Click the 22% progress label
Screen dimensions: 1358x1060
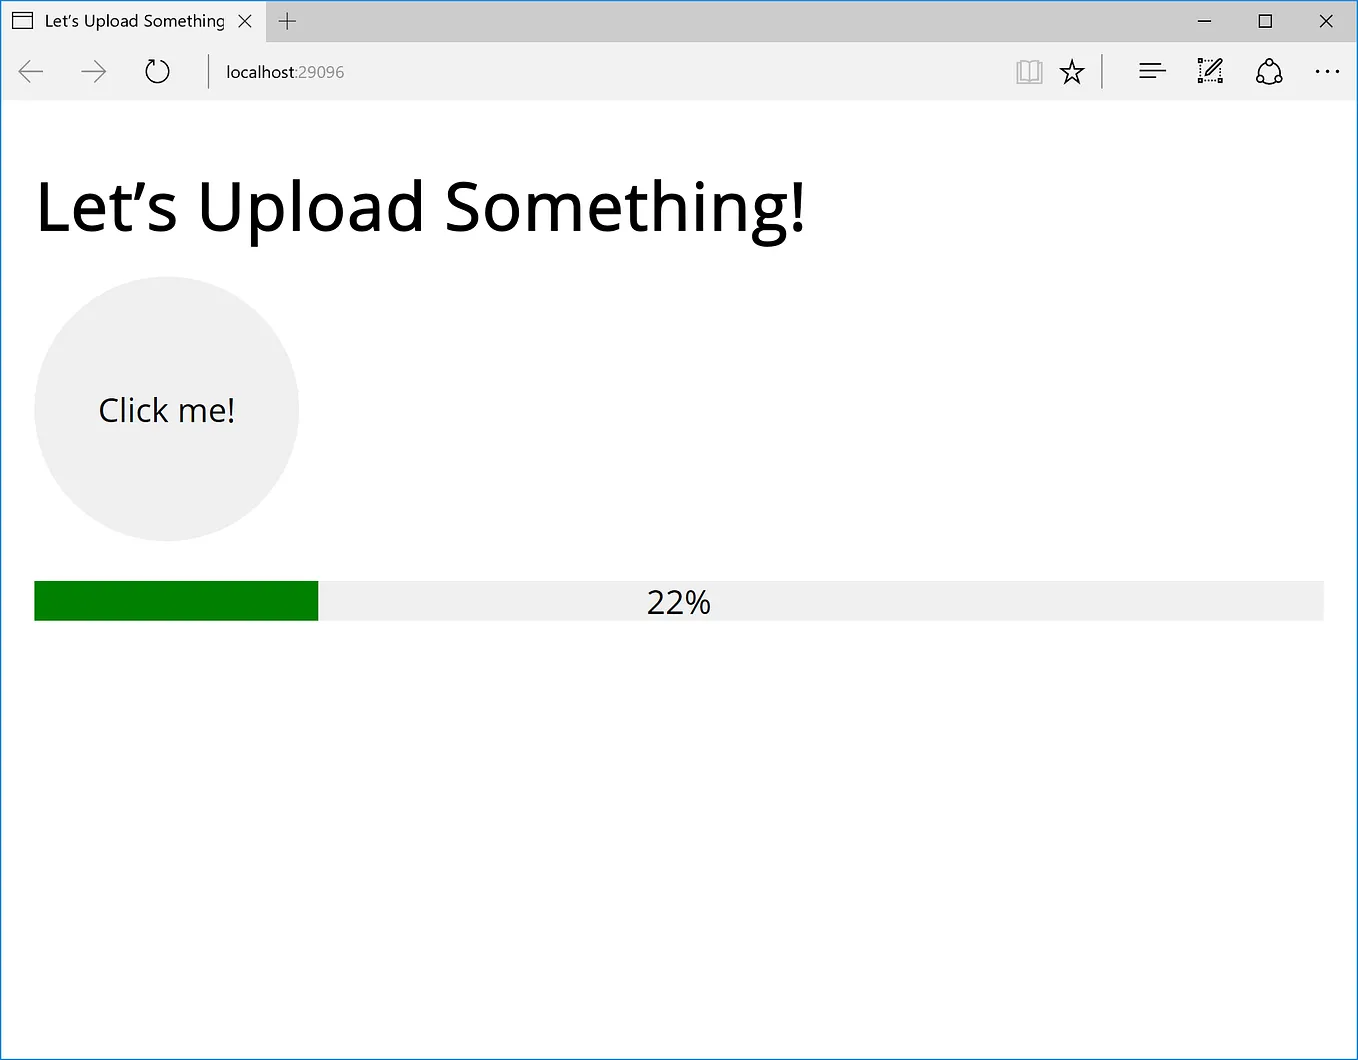pyautogui.click(x=679, y=602)
